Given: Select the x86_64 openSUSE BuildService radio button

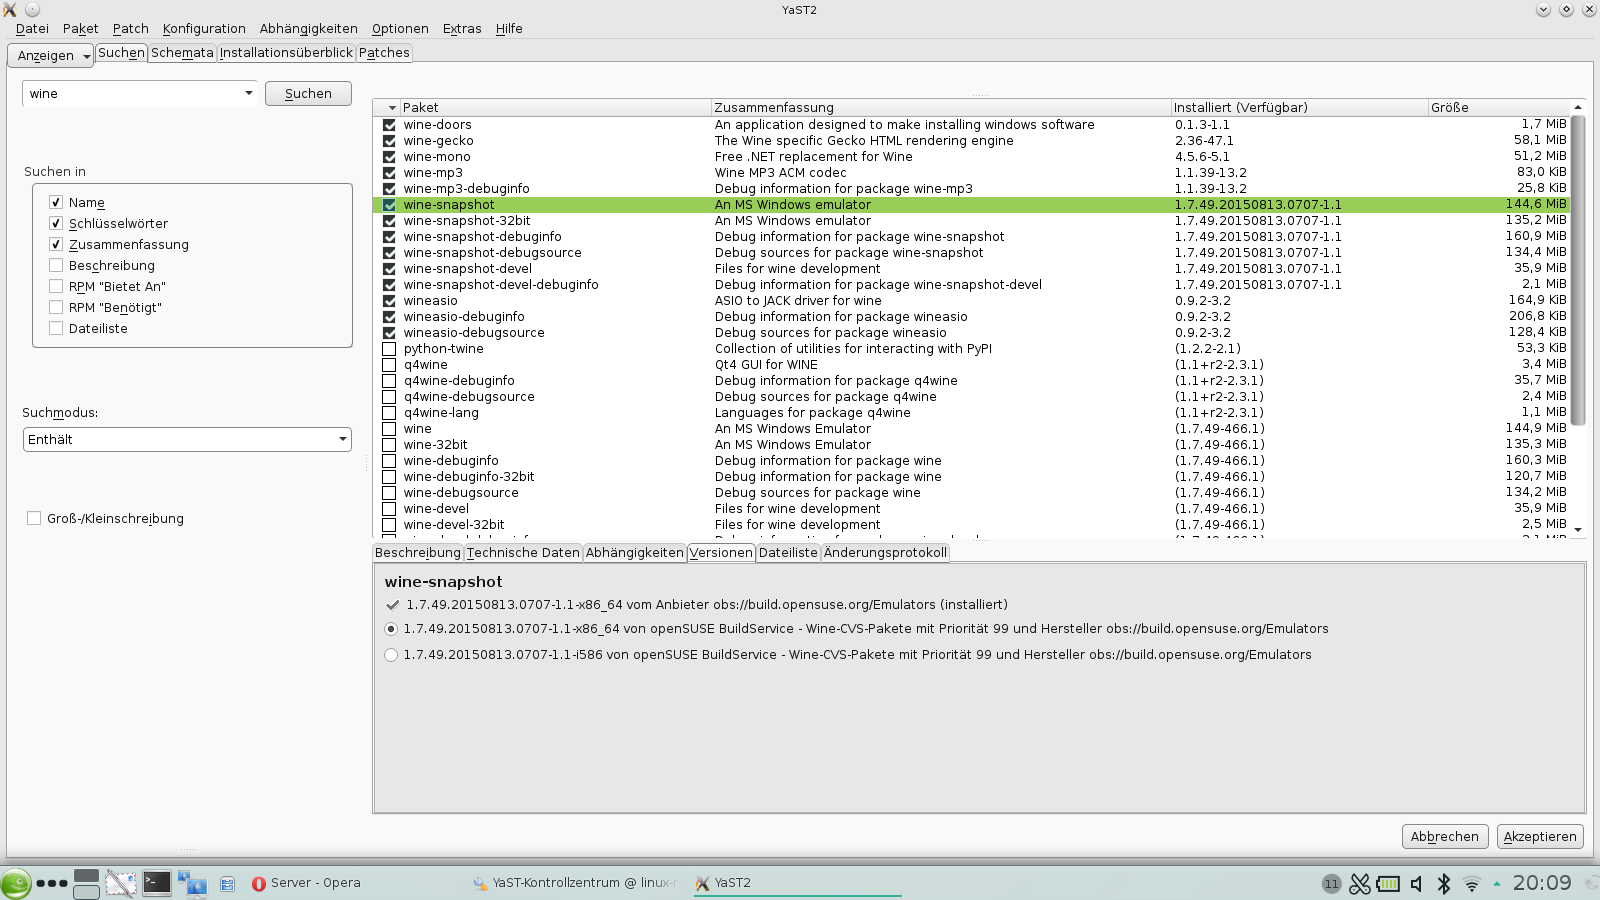Looking at the screenshot, I should pos(391,629).
